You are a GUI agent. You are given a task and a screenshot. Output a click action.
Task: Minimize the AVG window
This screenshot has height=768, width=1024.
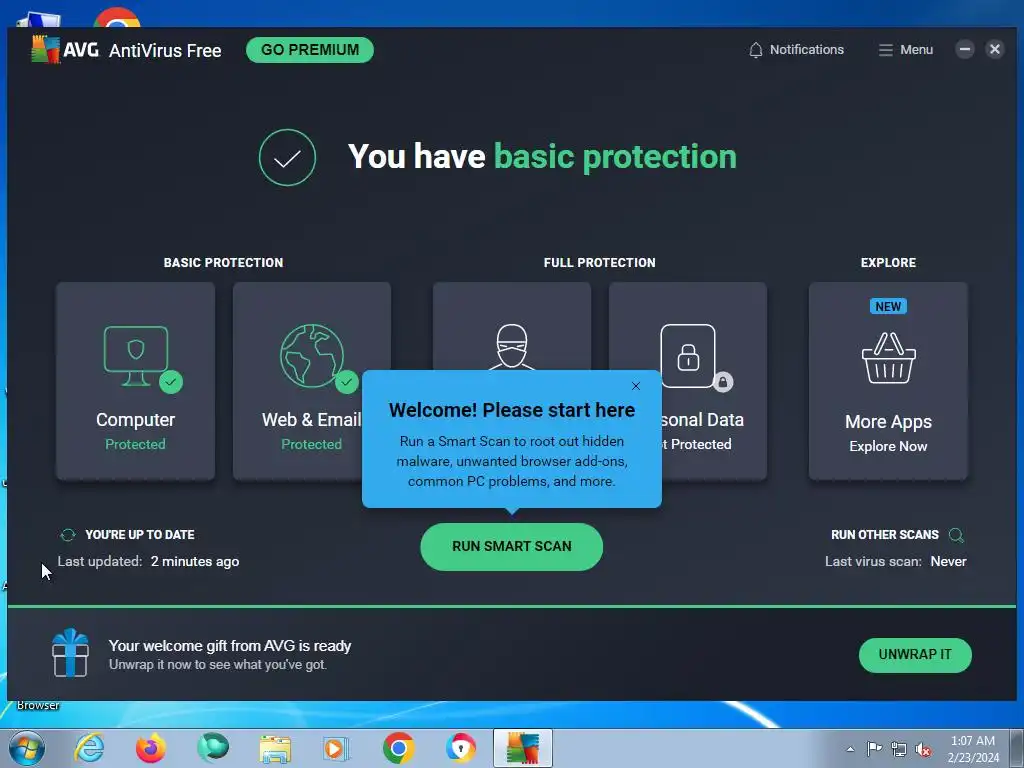click(965, 49)
